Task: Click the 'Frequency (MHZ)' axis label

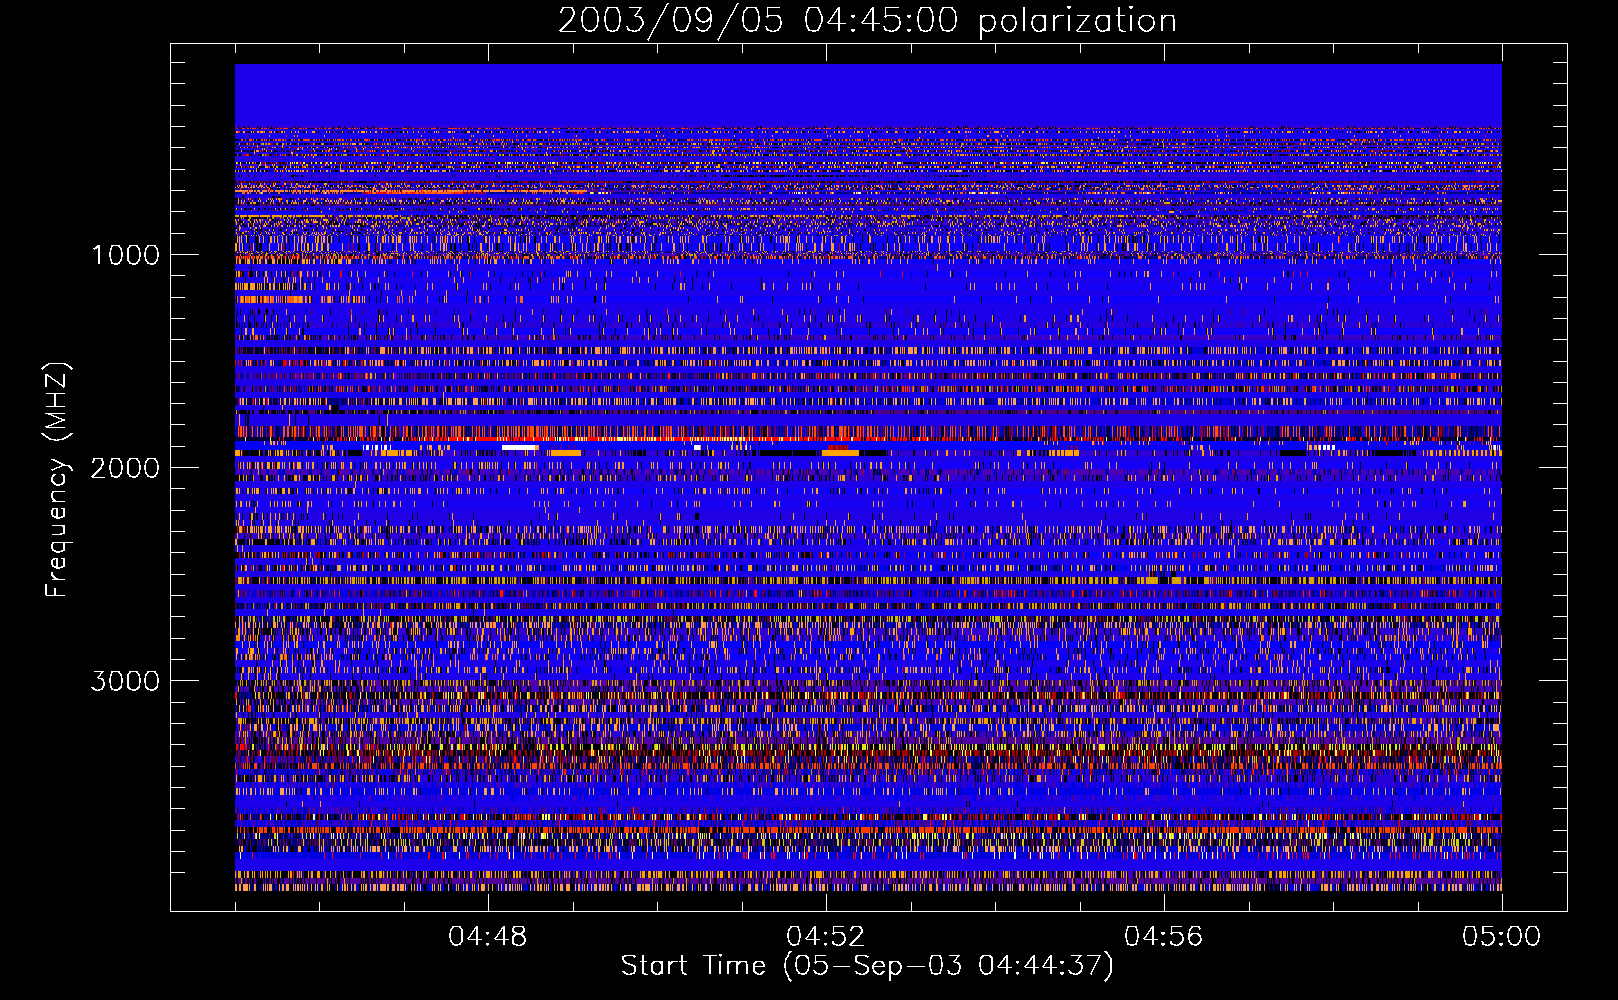Action: [x=57, y=480]
